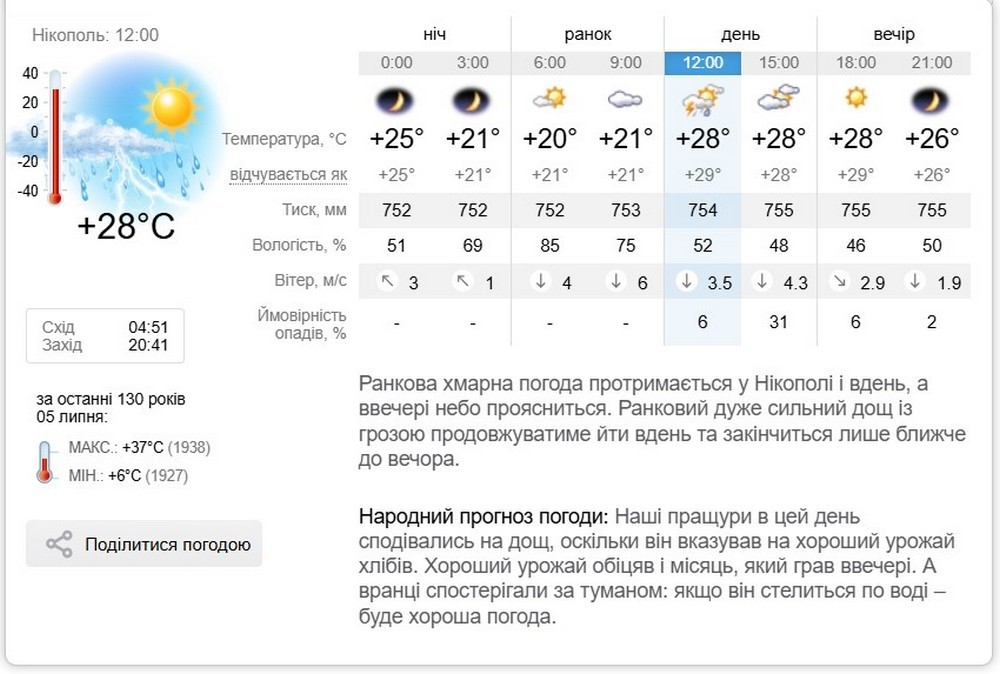Click the sunrise and sunset time box
The height and width of the screenshot is (674, 1000).
pyautogui.click(x=105, y=335)
